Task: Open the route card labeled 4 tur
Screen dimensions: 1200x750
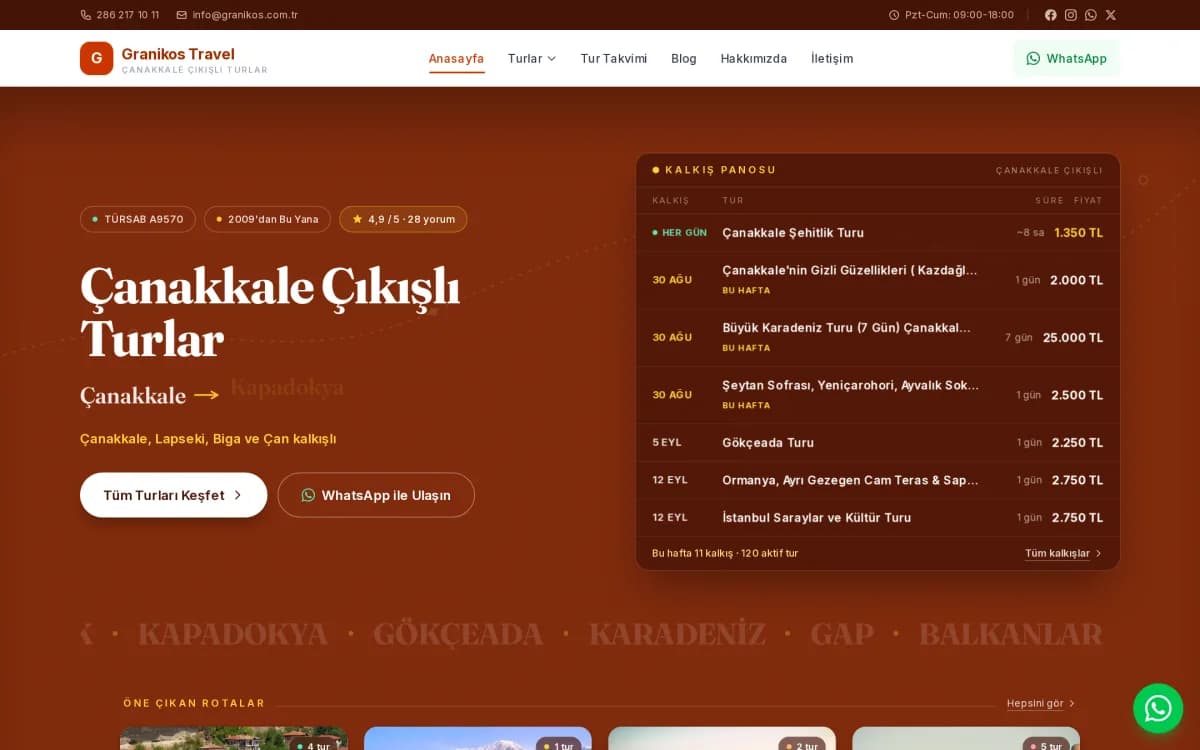Action: coord(234,739)
